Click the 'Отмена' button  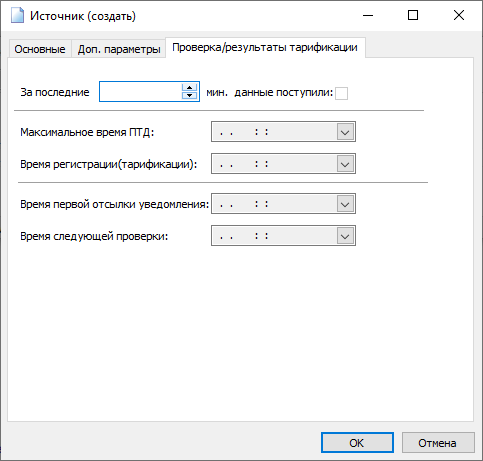(438, 443)
